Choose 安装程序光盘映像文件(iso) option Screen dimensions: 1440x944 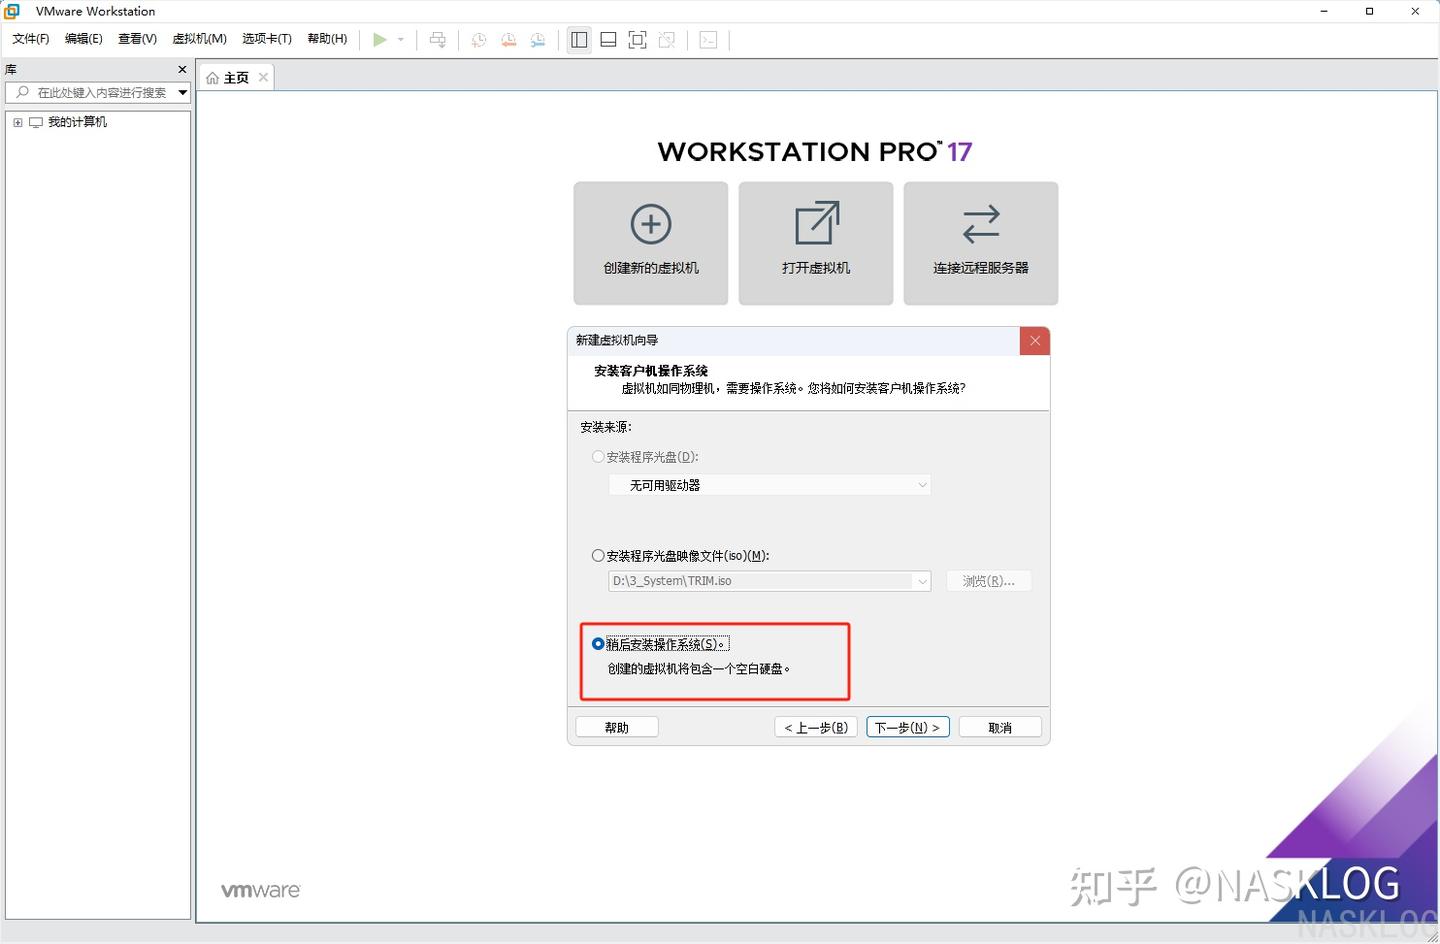[597, 555]
